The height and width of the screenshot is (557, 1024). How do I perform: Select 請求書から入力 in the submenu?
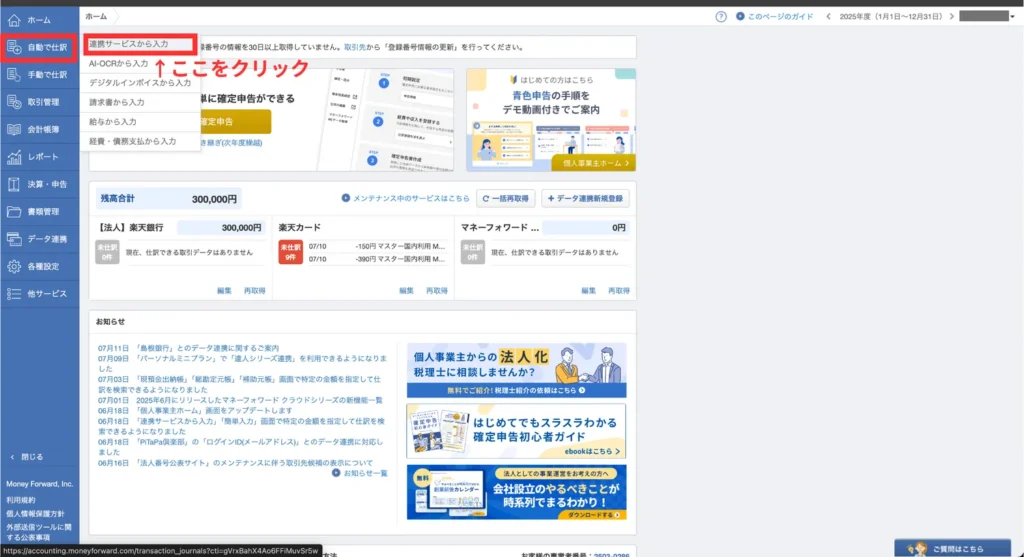coord(116,102)
